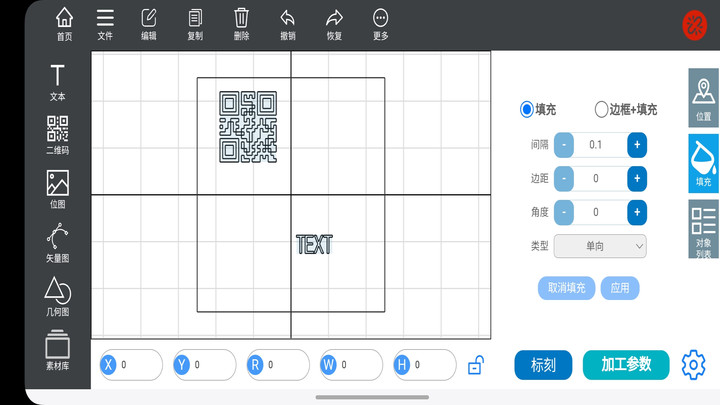Select the 矢量图 vector tool
The image size is (720, 405).
click(57, 243)
